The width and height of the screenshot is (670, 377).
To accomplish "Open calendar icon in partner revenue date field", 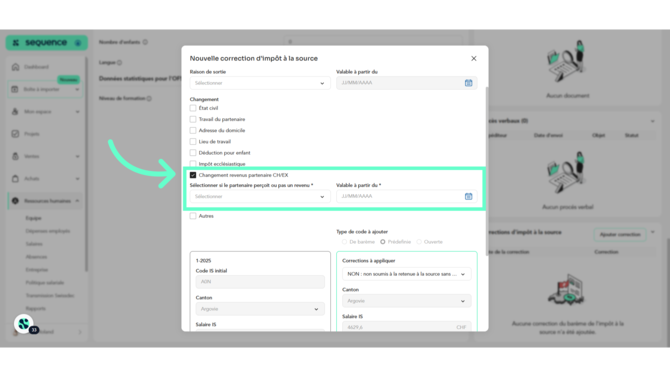I will pos(468,196).
